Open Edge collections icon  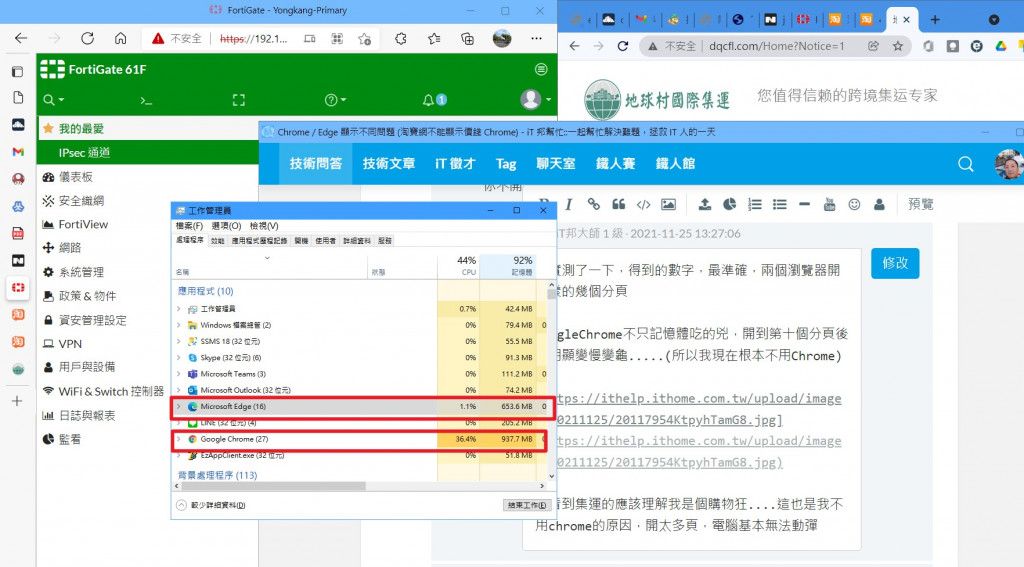[468, 39]
